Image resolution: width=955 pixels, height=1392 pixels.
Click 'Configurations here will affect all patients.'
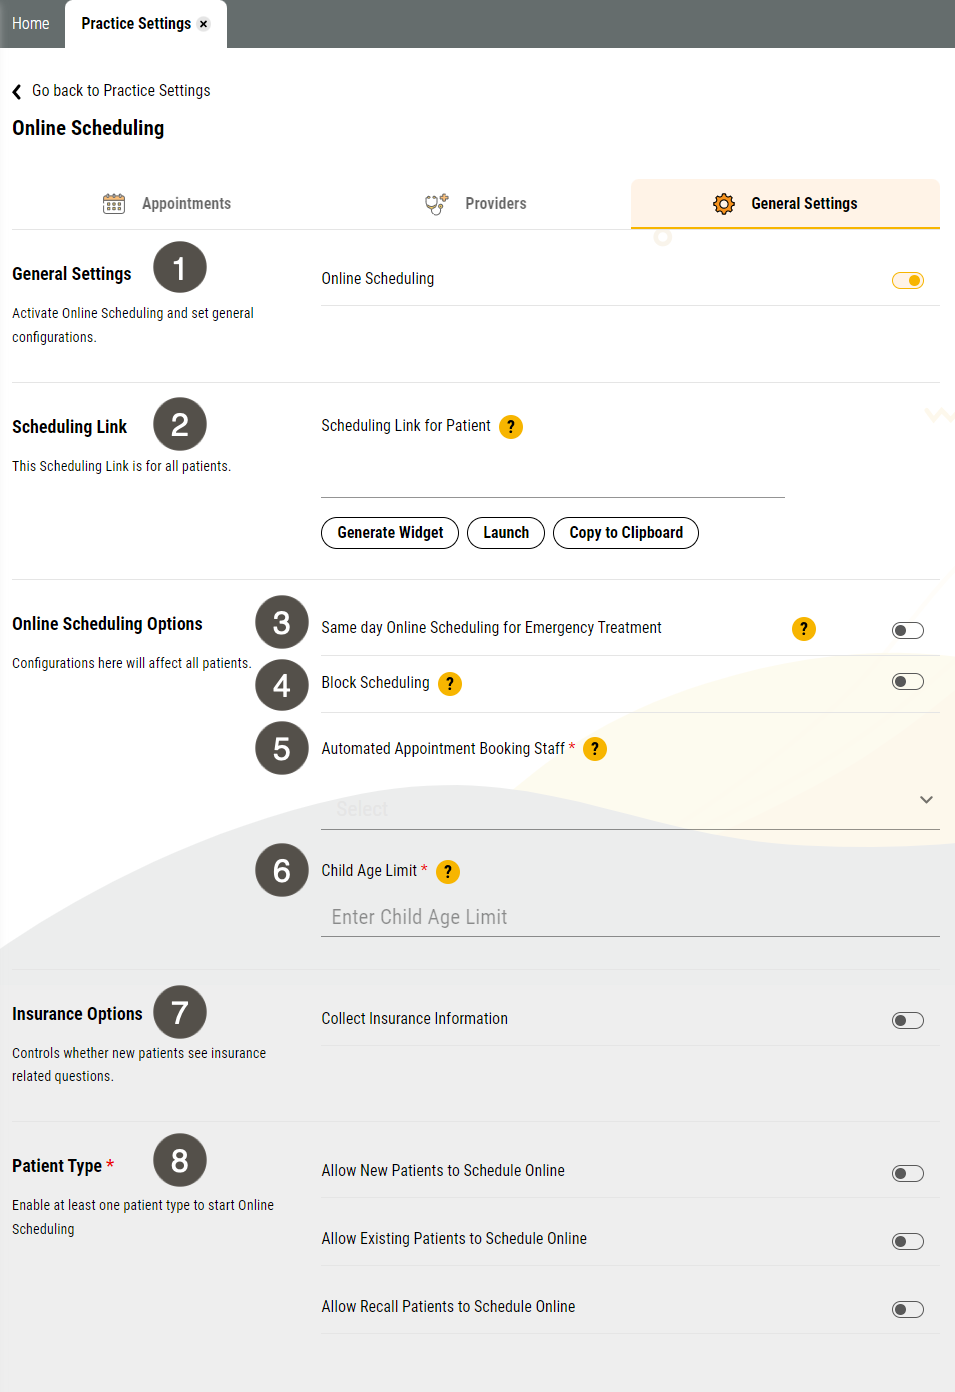(131, 663)
